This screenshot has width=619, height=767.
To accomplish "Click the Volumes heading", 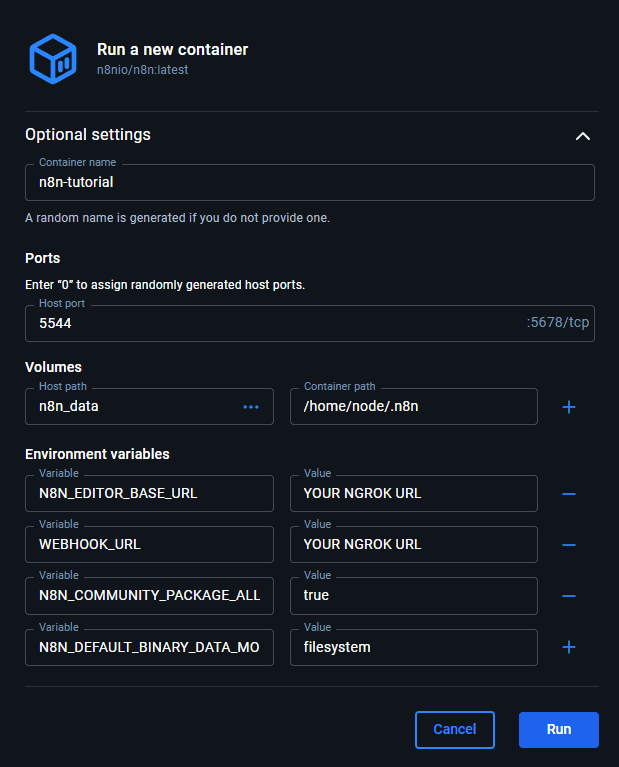I will coord(53,367).
